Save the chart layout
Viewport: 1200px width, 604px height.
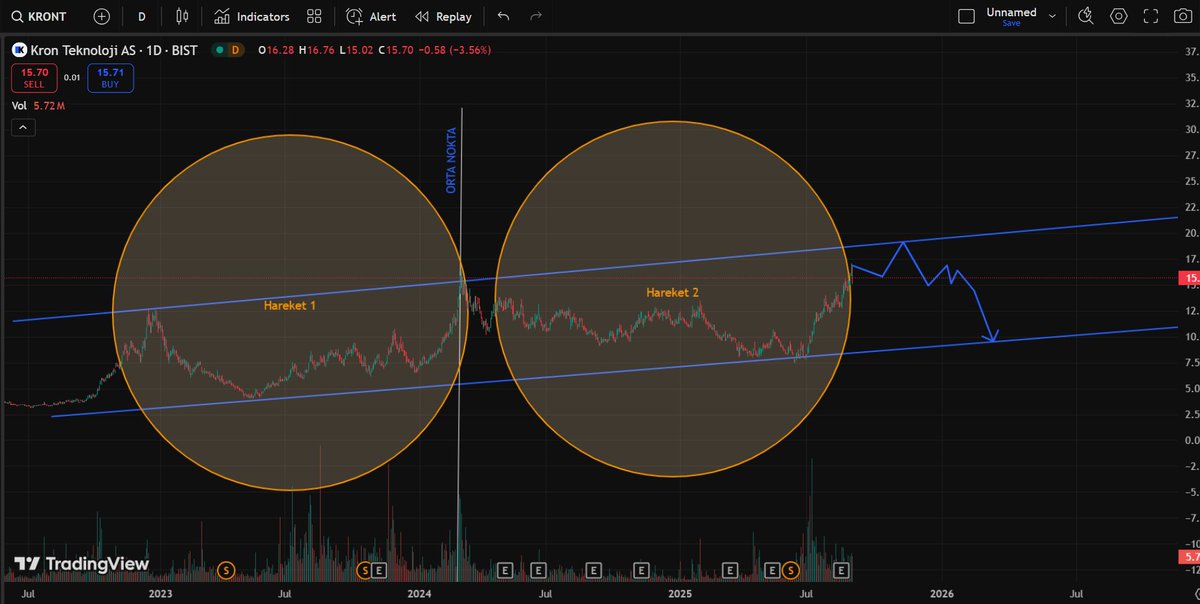click(1011, 23)
